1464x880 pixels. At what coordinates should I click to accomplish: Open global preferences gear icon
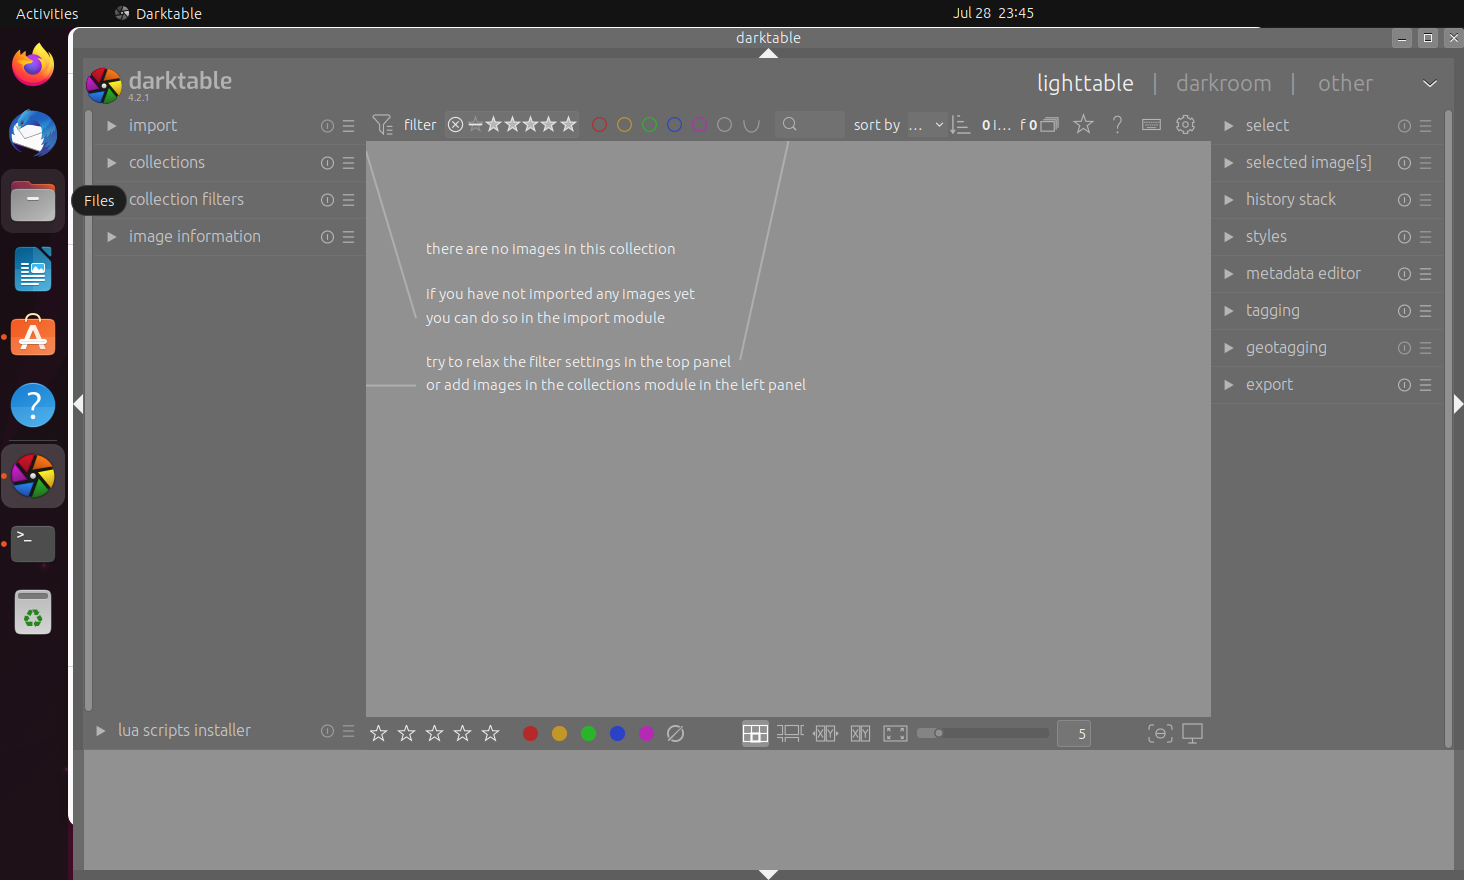click(1185, 124)
